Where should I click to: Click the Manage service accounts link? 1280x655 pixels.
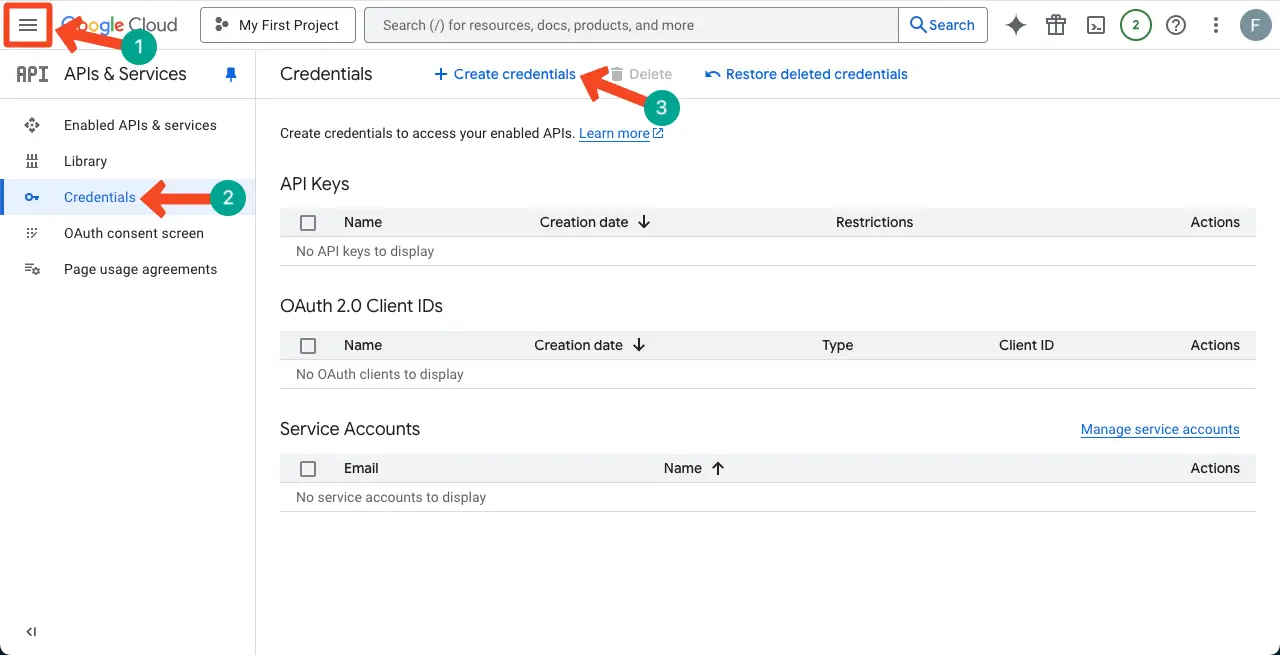click(1160, 429)
